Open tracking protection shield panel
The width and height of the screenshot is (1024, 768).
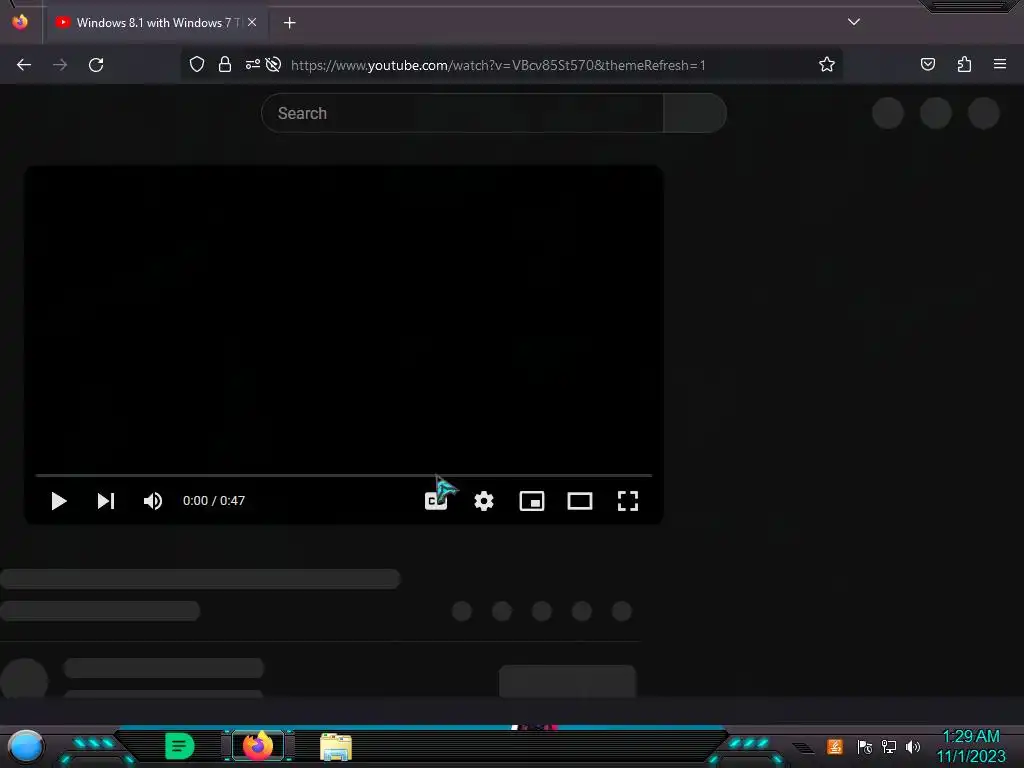197,64
